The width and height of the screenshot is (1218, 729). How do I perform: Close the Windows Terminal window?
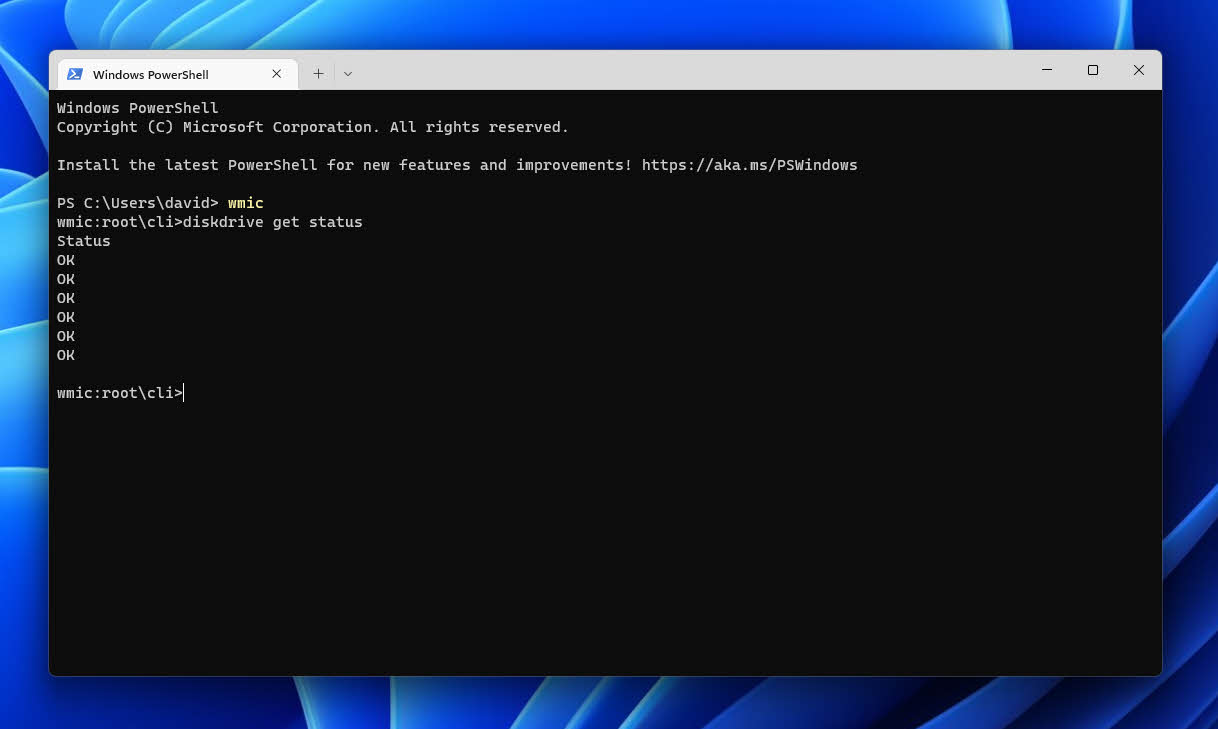[1139, 70]
